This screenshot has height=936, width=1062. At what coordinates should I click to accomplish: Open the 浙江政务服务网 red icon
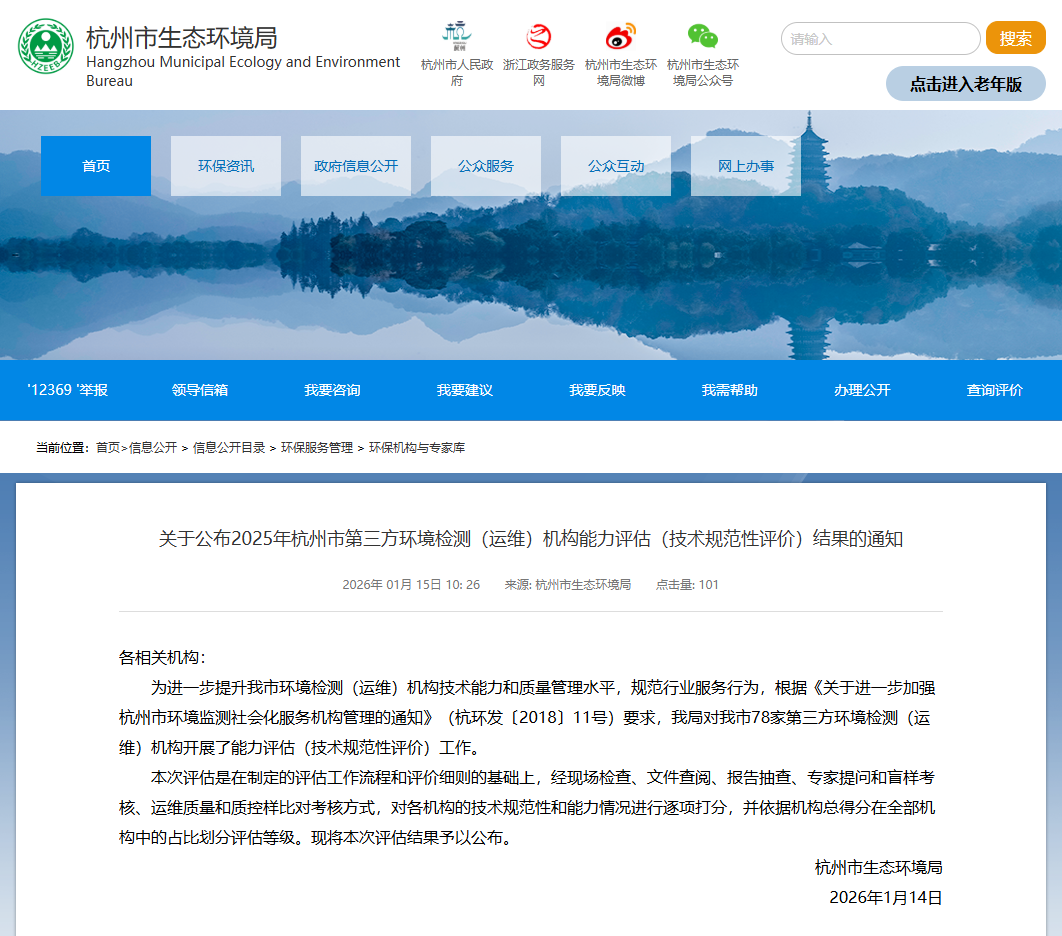click(539, 37)
